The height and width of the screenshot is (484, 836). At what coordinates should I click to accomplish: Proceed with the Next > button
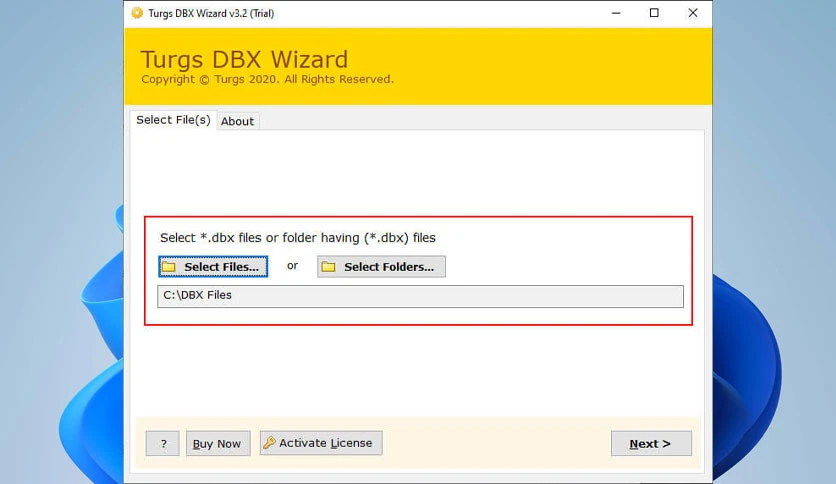[x=651, y=443]
